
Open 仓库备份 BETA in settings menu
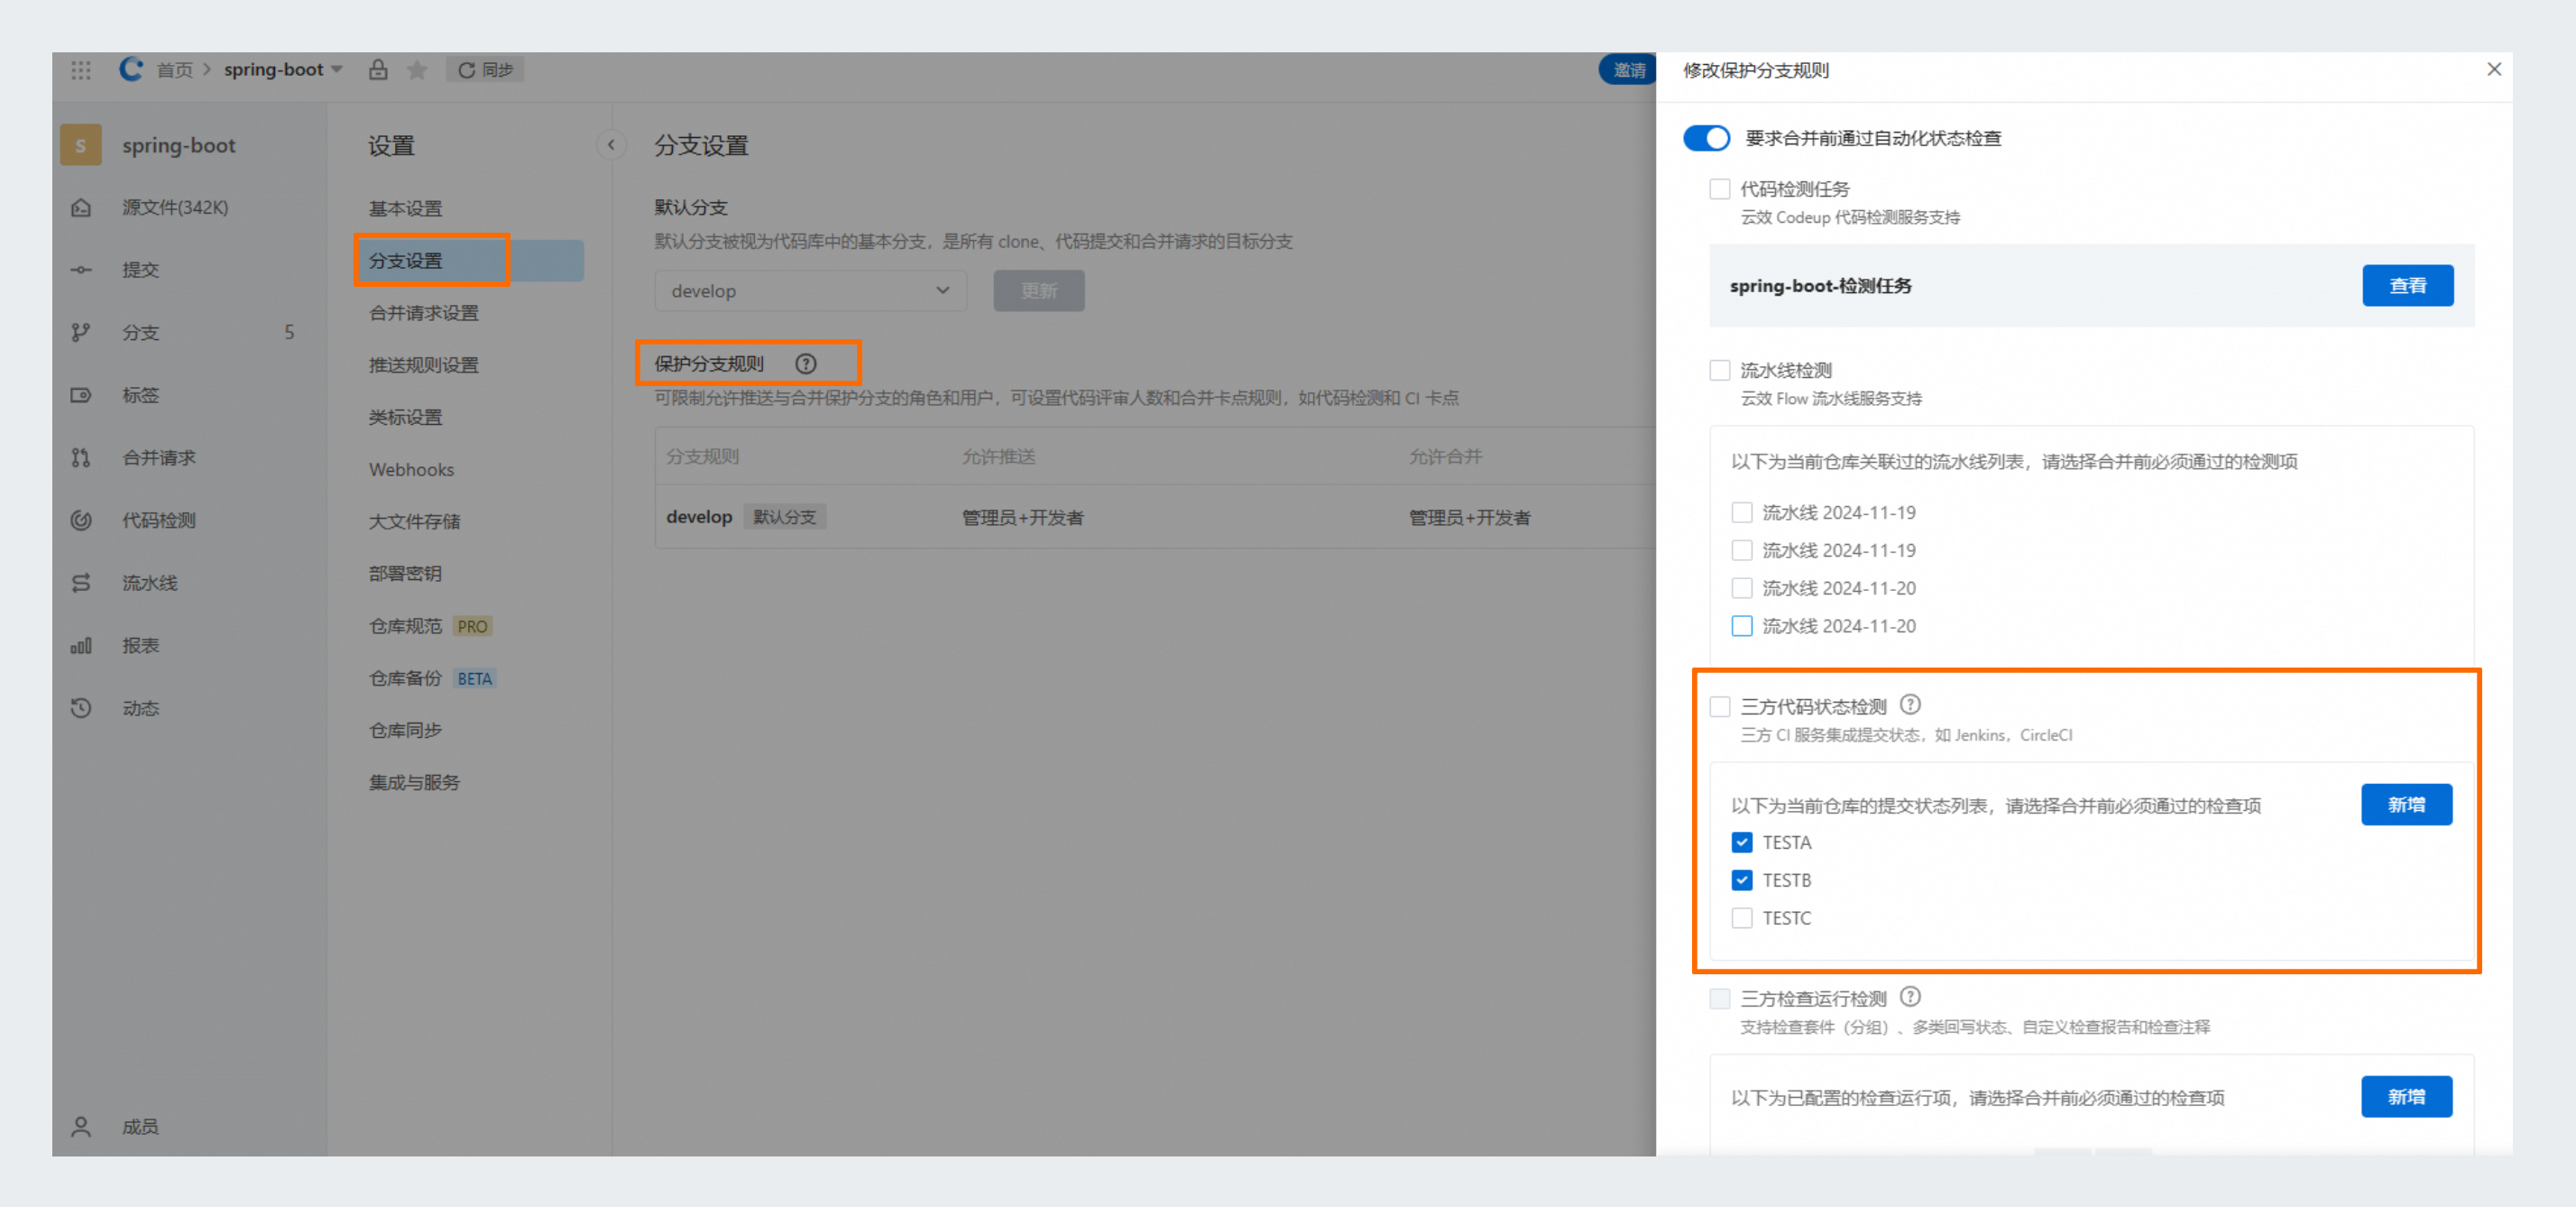click(432, 678)
